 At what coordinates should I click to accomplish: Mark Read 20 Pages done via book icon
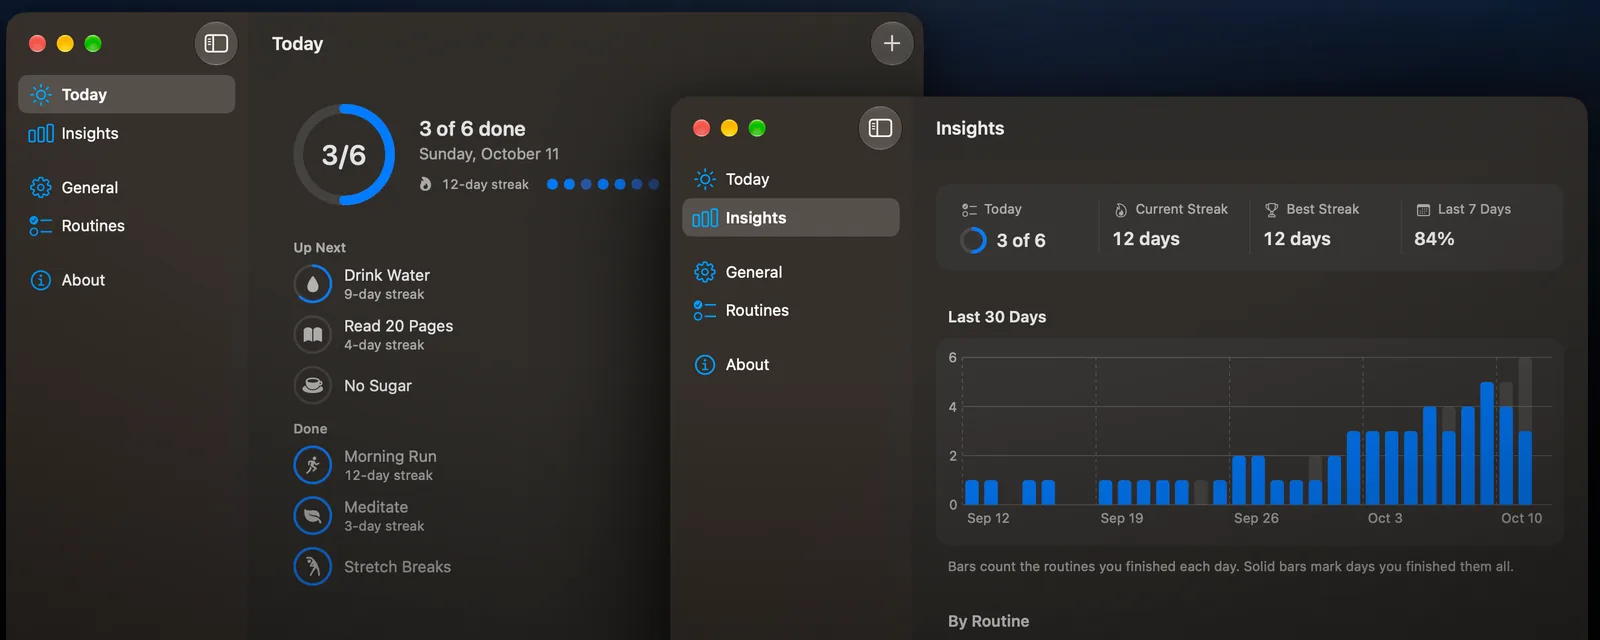point(313,334)
